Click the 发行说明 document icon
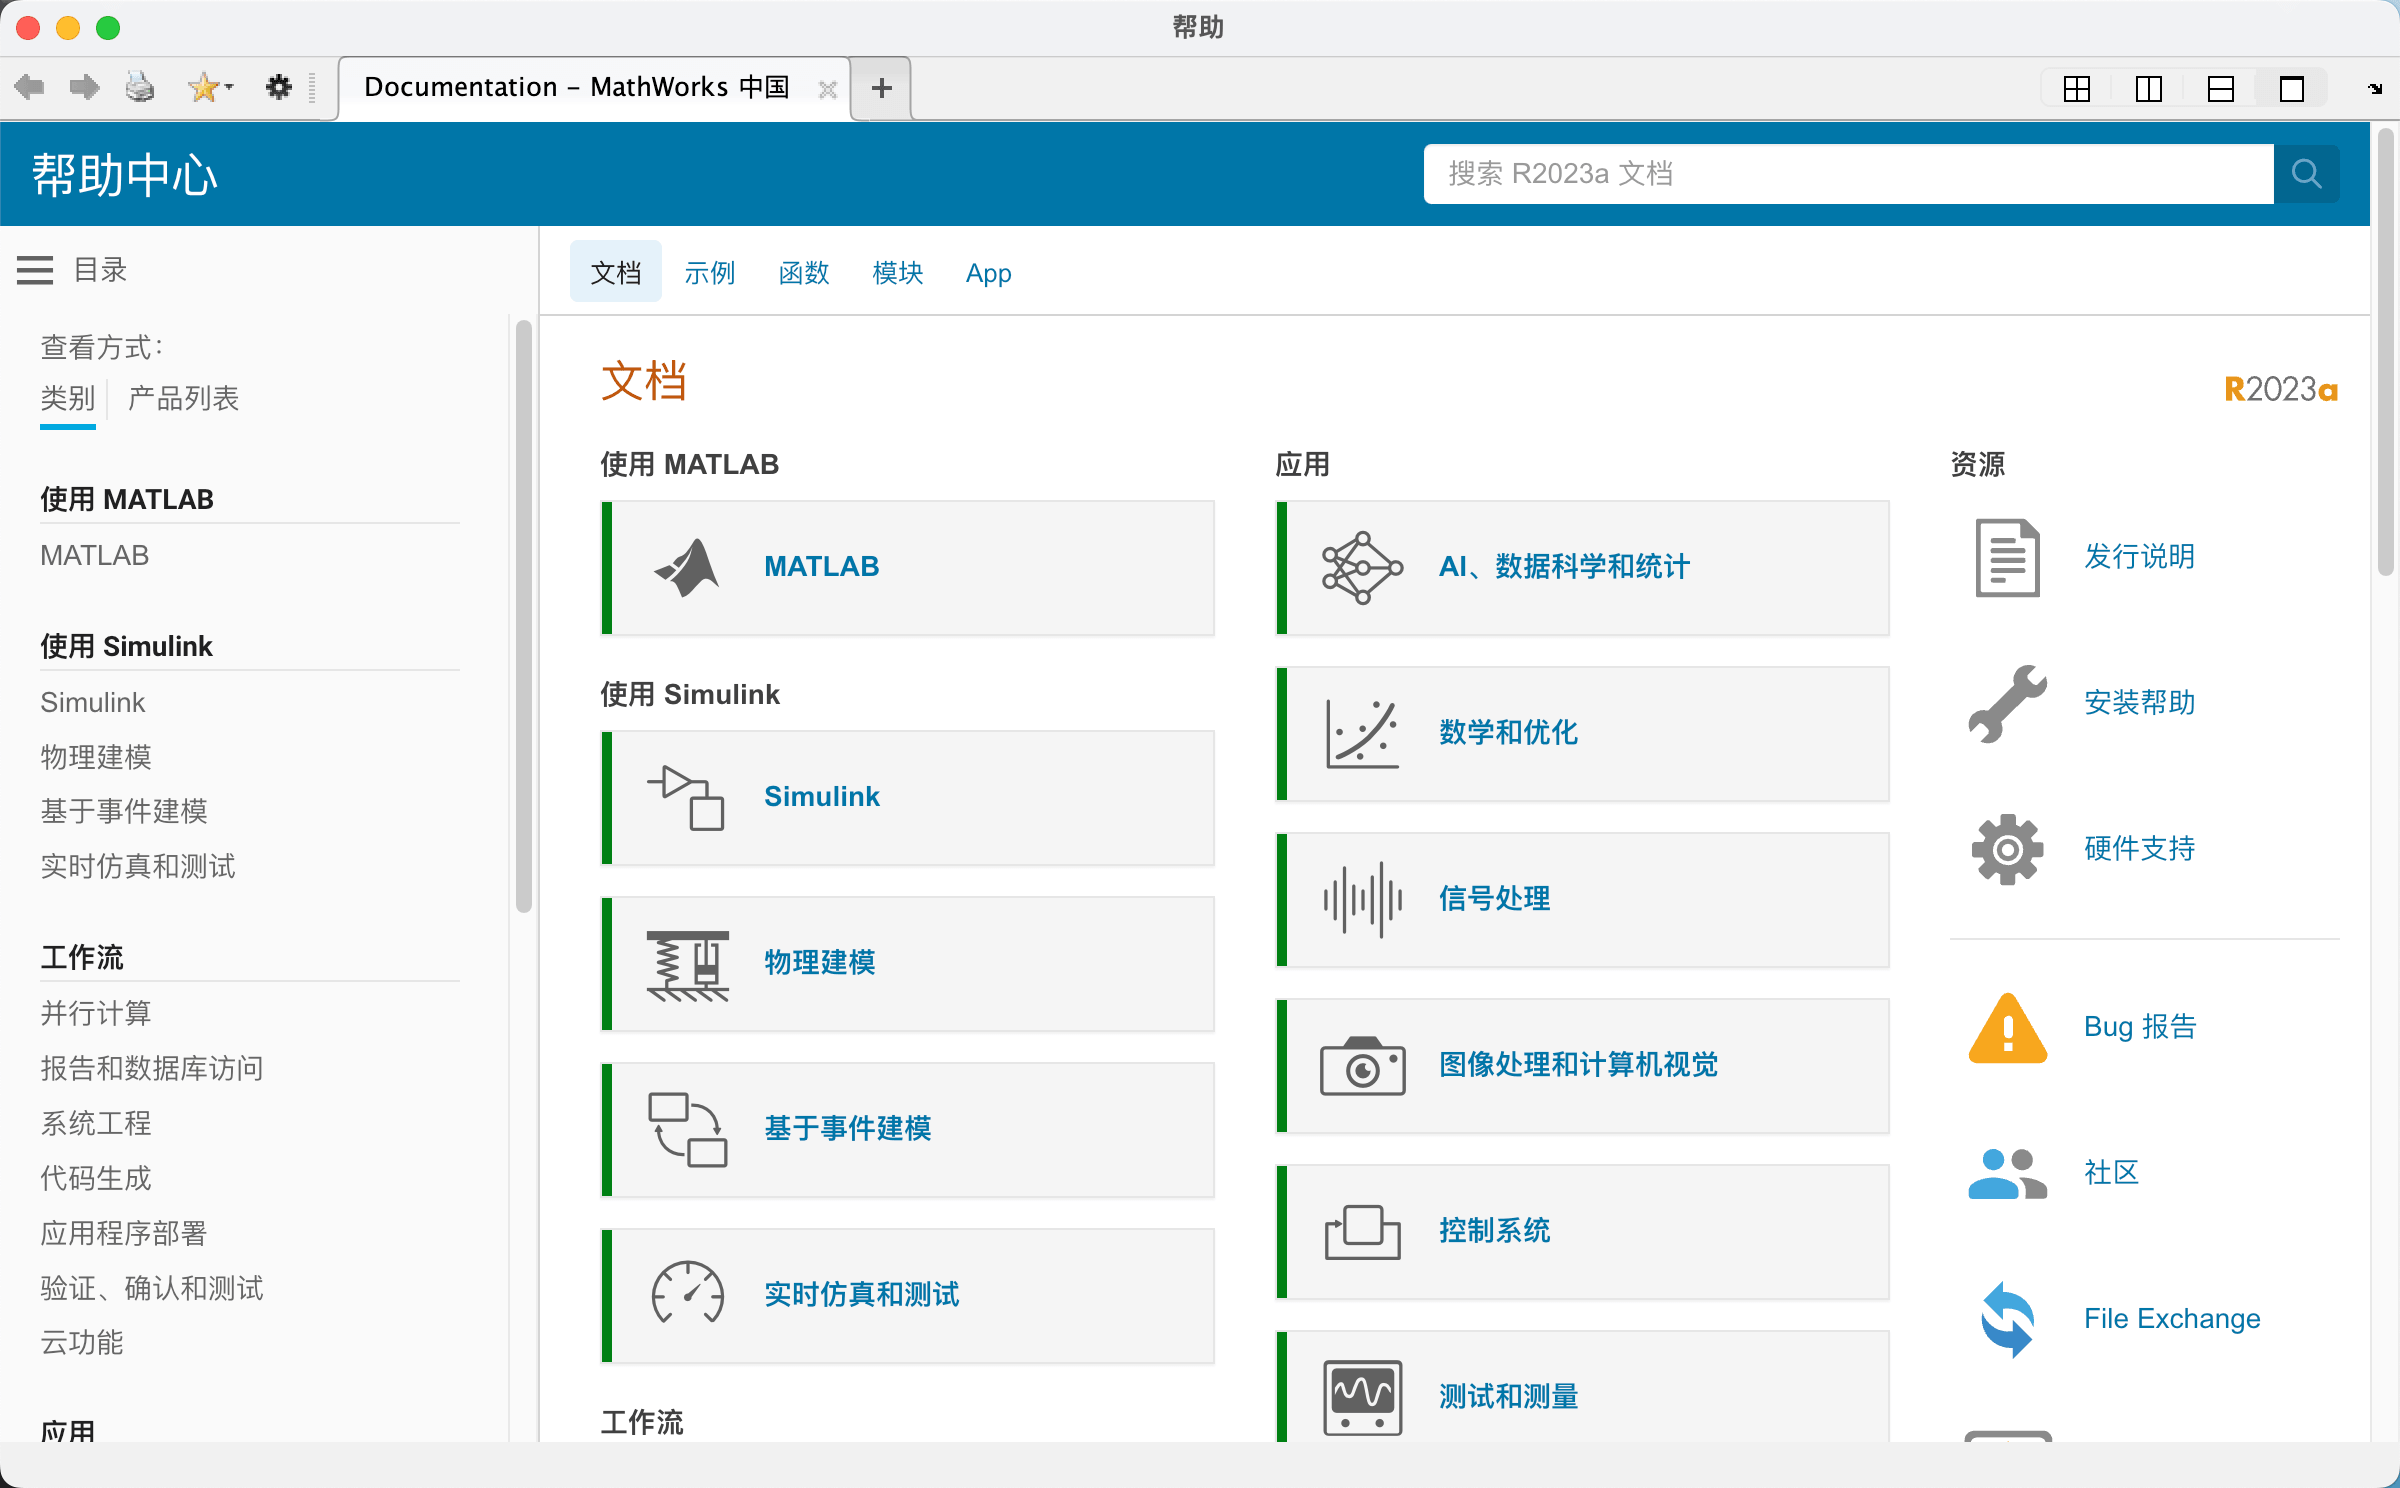The width and height of the screenshot is (2400, 1488). pyautogui.click(x=2008, y=558)
